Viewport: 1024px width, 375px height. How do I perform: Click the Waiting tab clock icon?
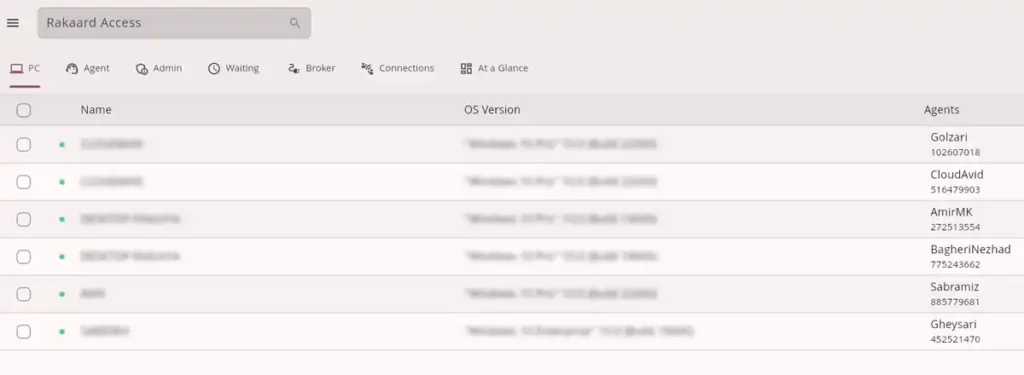pos(214,69)
